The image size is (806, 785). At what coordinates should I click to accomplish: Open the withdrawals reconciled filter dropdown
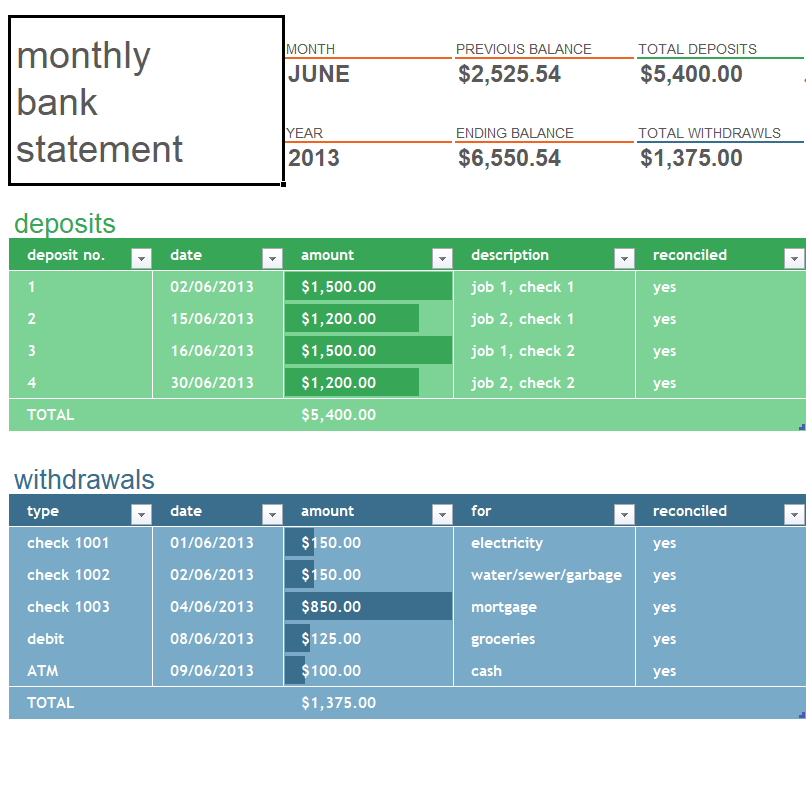pos(794,515)
